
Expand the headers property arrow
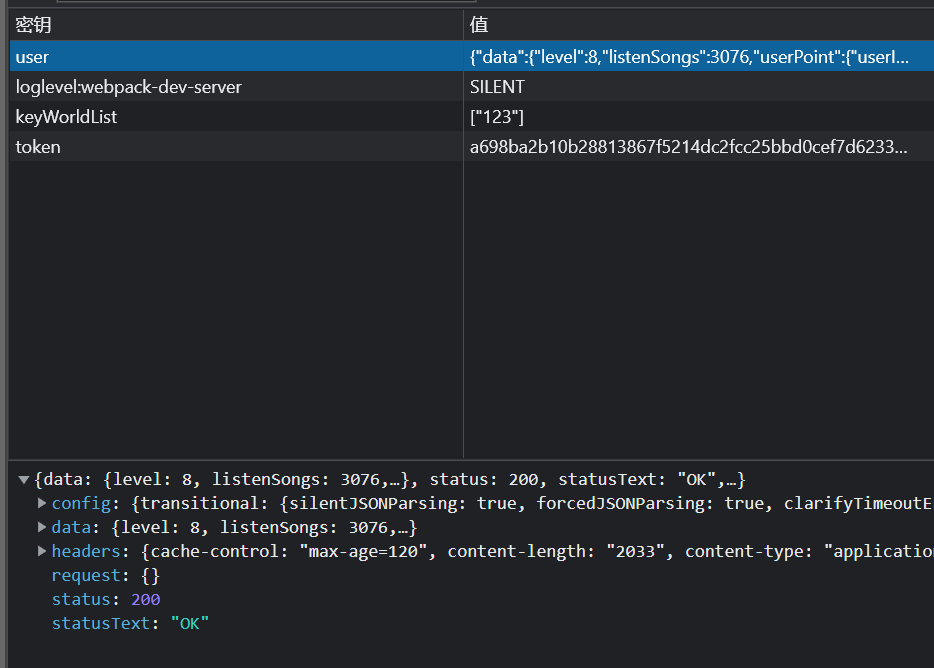tap(42, 551)
